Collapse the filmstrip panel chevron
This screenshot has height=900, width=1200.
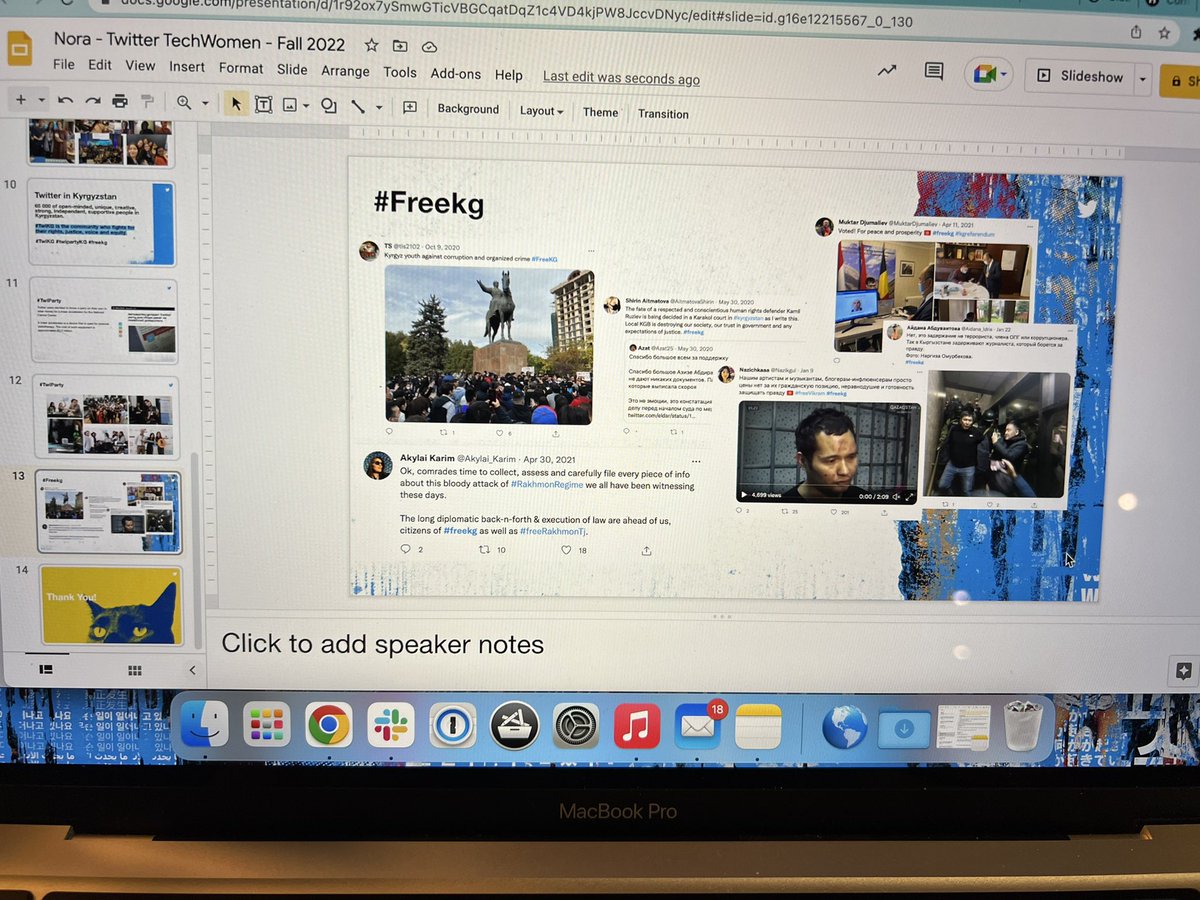pyautogui.click(x=192, y=669)
